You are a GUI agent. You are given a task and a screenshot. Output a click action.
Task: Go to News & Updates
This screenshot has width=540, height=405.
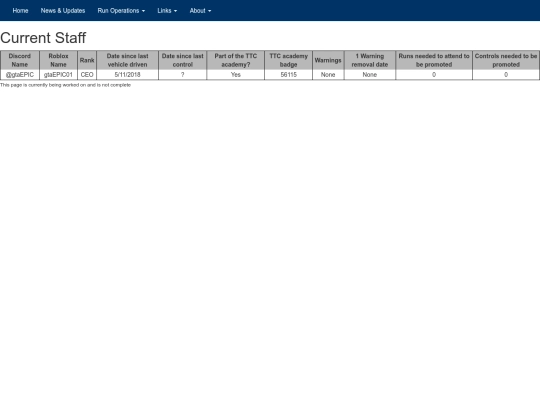click(63, 11)
